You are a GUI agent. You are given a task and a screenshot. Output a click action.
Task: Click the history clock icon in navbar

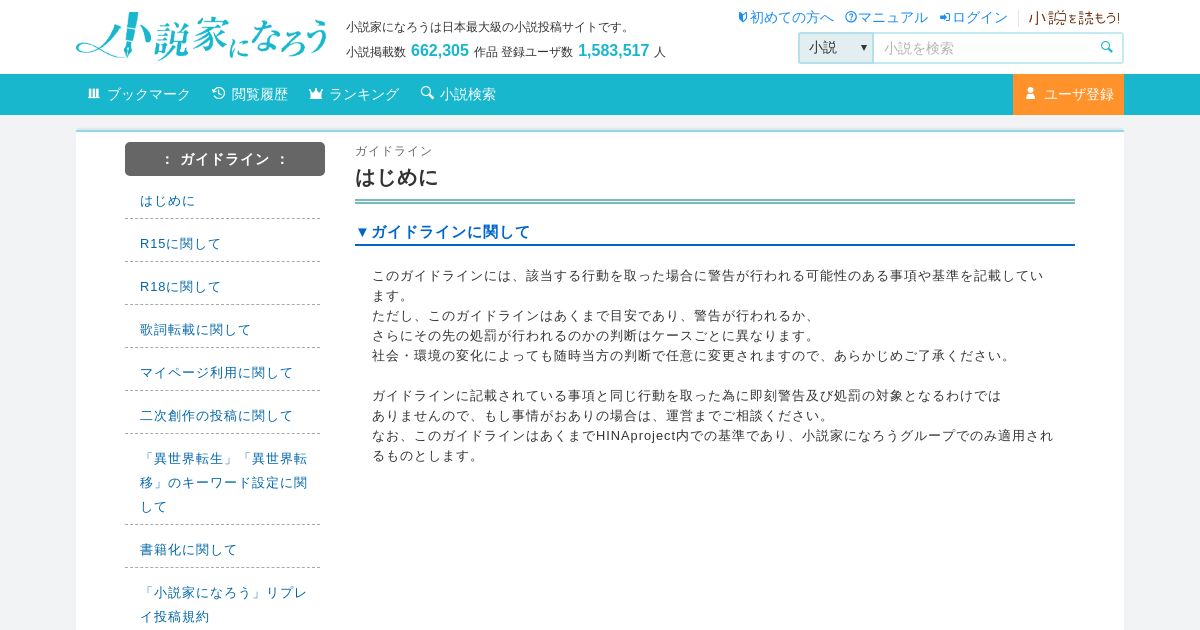tap(219, 93)
